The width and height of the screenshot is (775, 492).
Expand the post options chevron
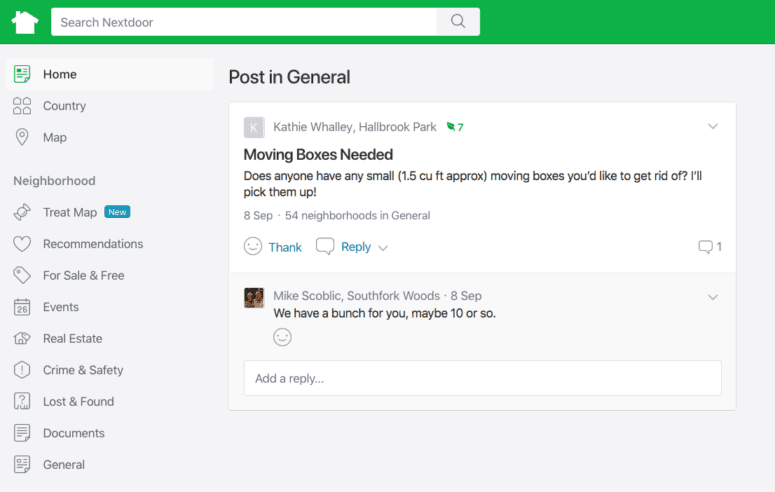click(713, 127)
